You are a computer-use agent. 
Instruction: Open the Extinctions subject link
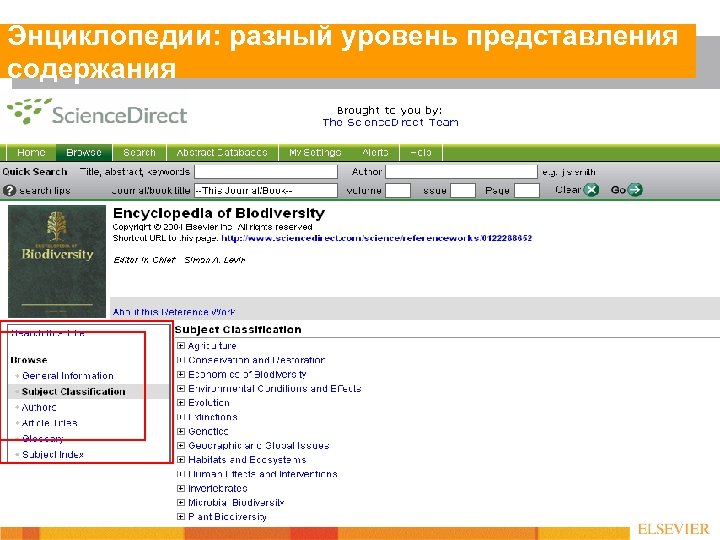click(213, 417)
